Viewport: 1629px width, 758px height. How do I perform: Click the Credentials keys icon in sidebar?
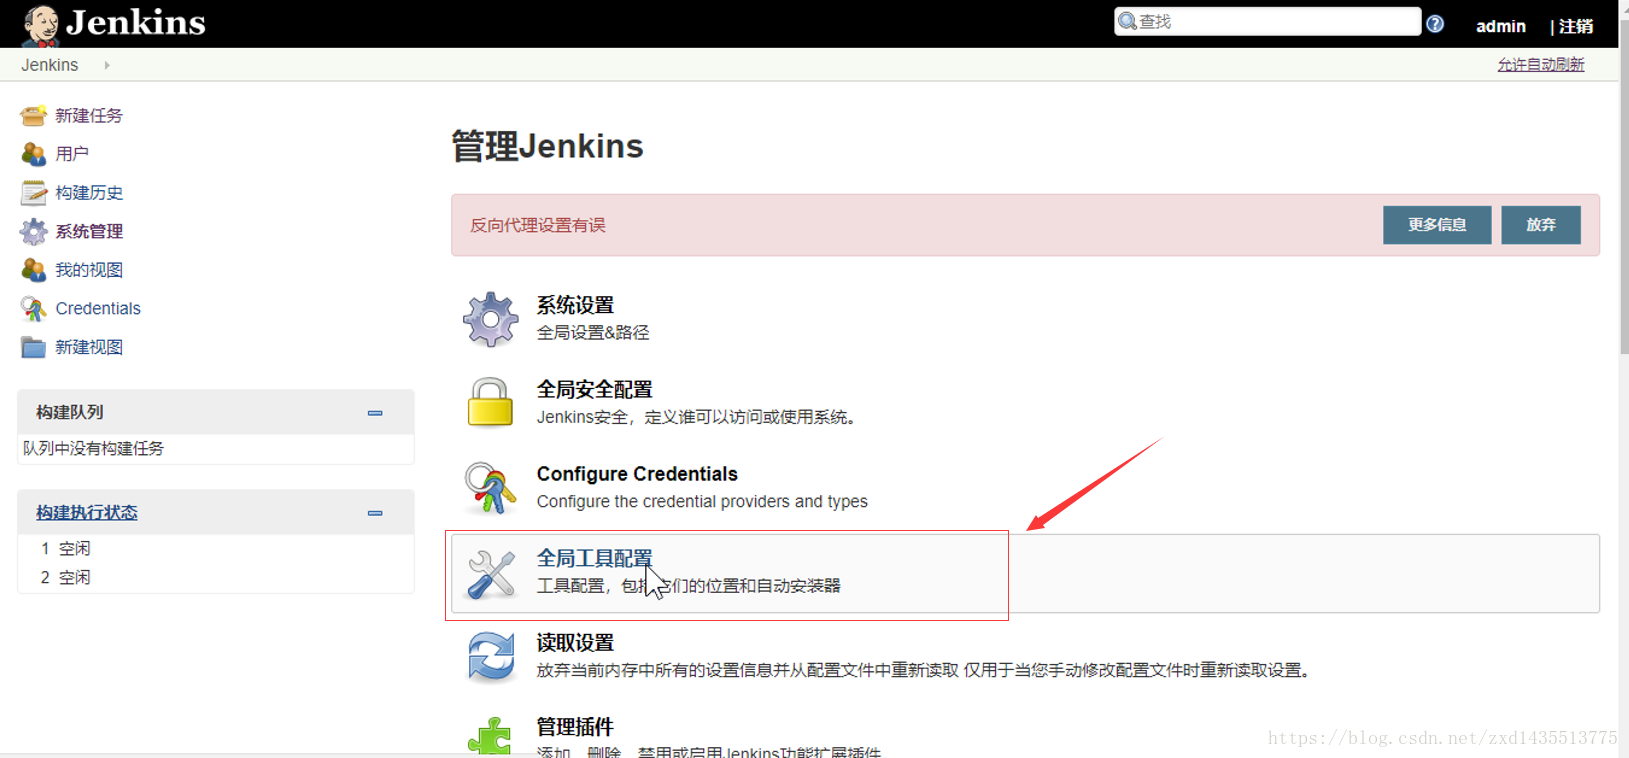coord(33,308)
